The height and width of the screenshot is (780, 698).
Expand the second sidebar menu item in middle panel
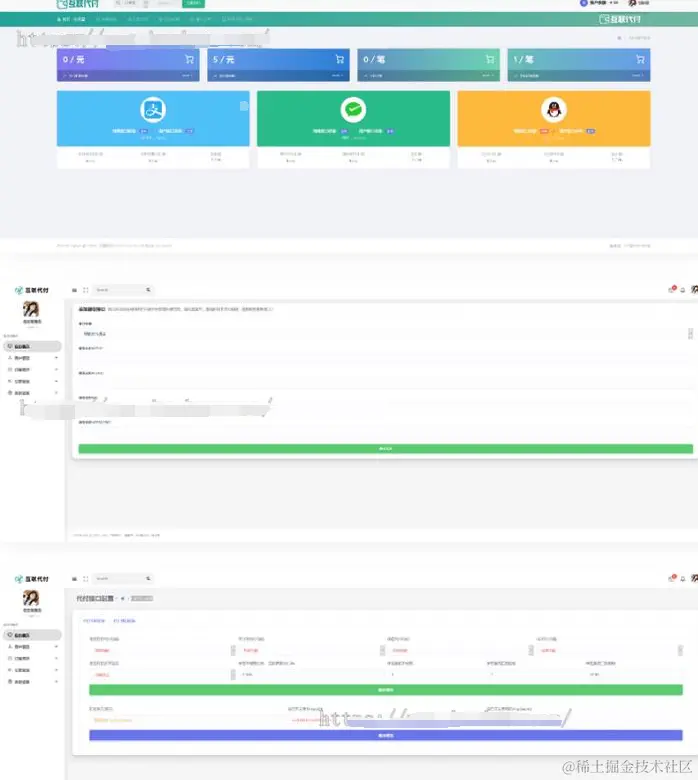pyautogui.click(x=33, y=358)
